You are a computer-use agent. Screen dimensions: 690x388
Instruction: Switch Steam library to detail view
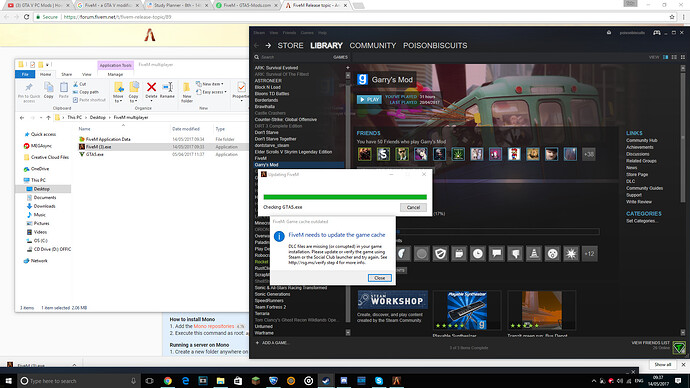[665, 57]
